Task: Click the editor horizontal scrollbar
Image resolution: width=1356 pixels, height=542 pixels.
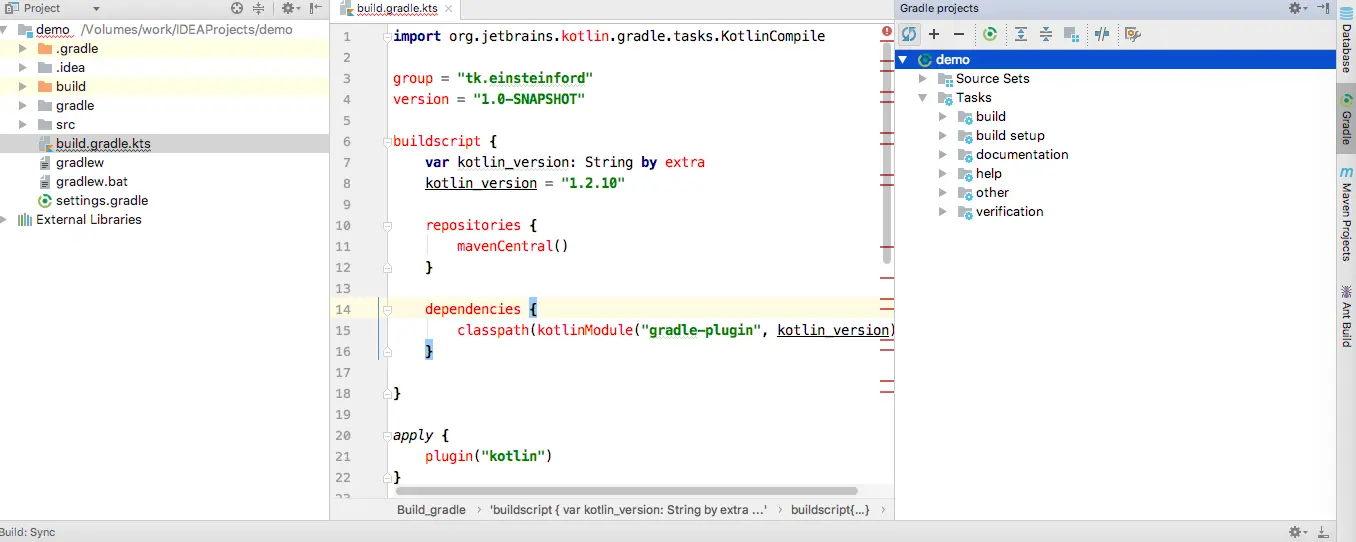Action: pyautogui.click(x=626, y=491)
